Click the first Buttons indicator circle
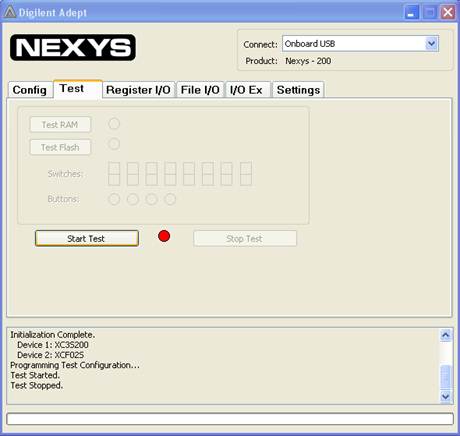Image resolution: width=460 pixels, height=436 pixels. point(114,199)
